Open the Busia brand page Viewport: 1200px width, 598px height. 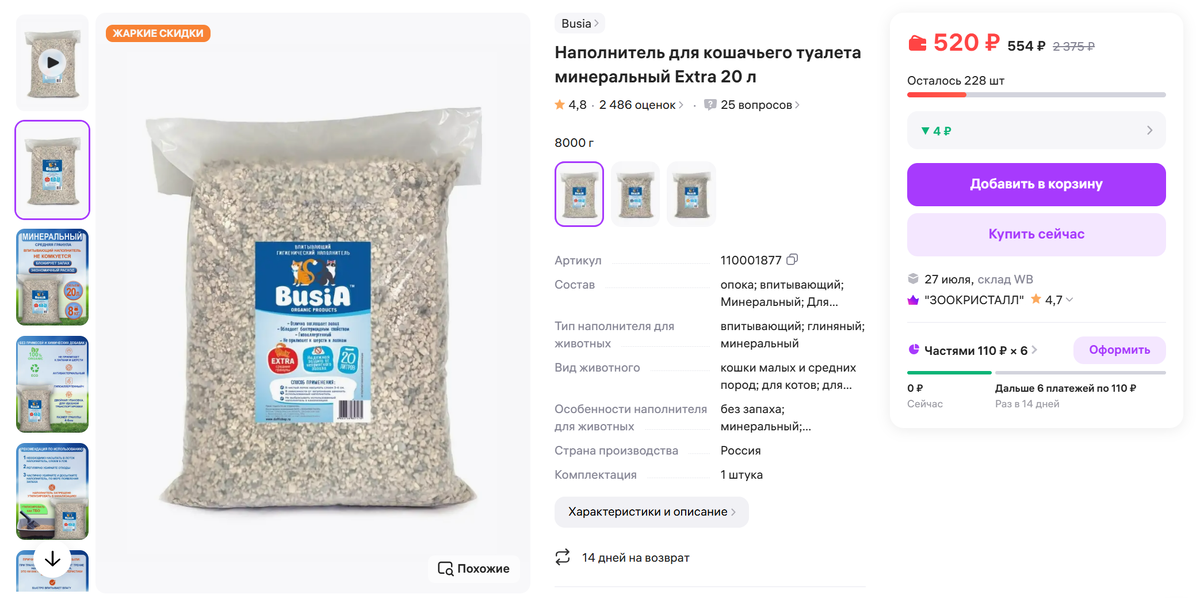coord(580,23)
